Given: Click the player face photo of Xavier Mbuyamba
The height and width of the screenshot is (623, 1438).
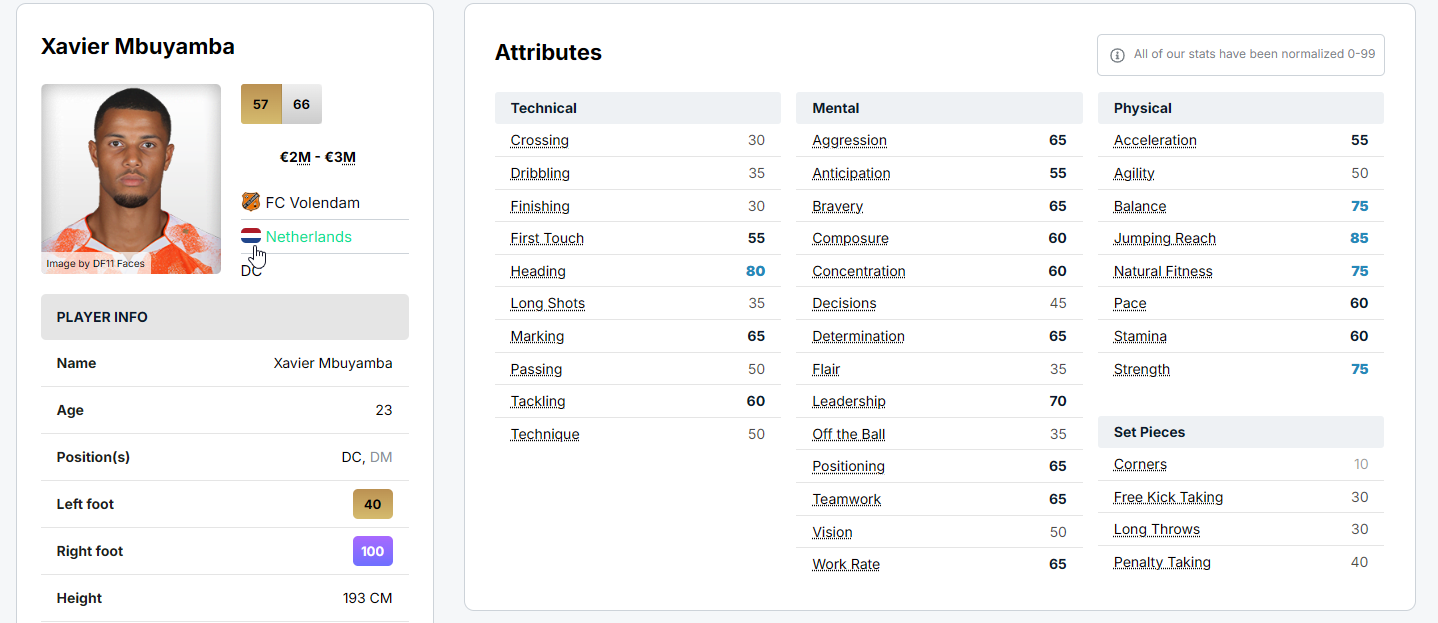Looking at the screenshot, I should click(131, 178).
